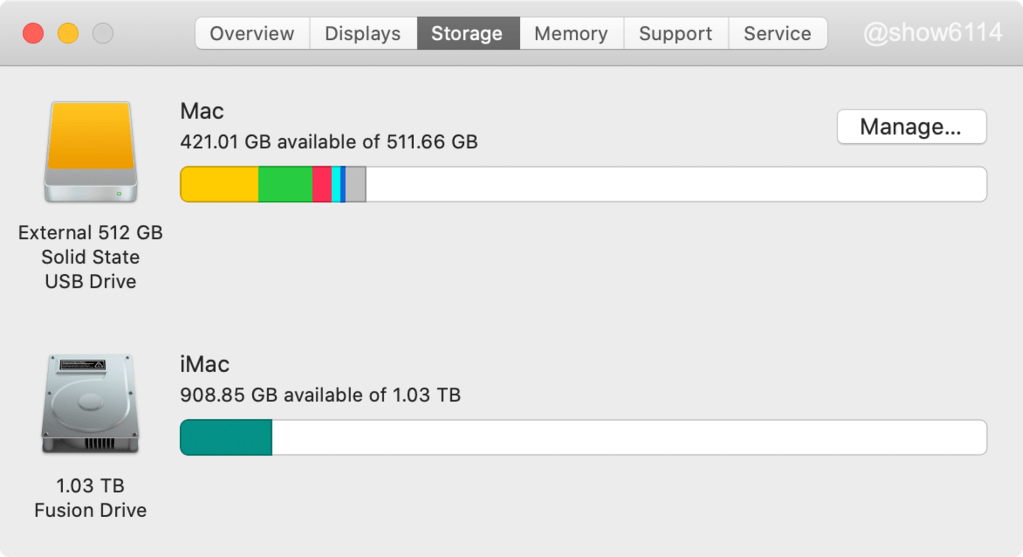Open the Memory tab

pos(571,33)
